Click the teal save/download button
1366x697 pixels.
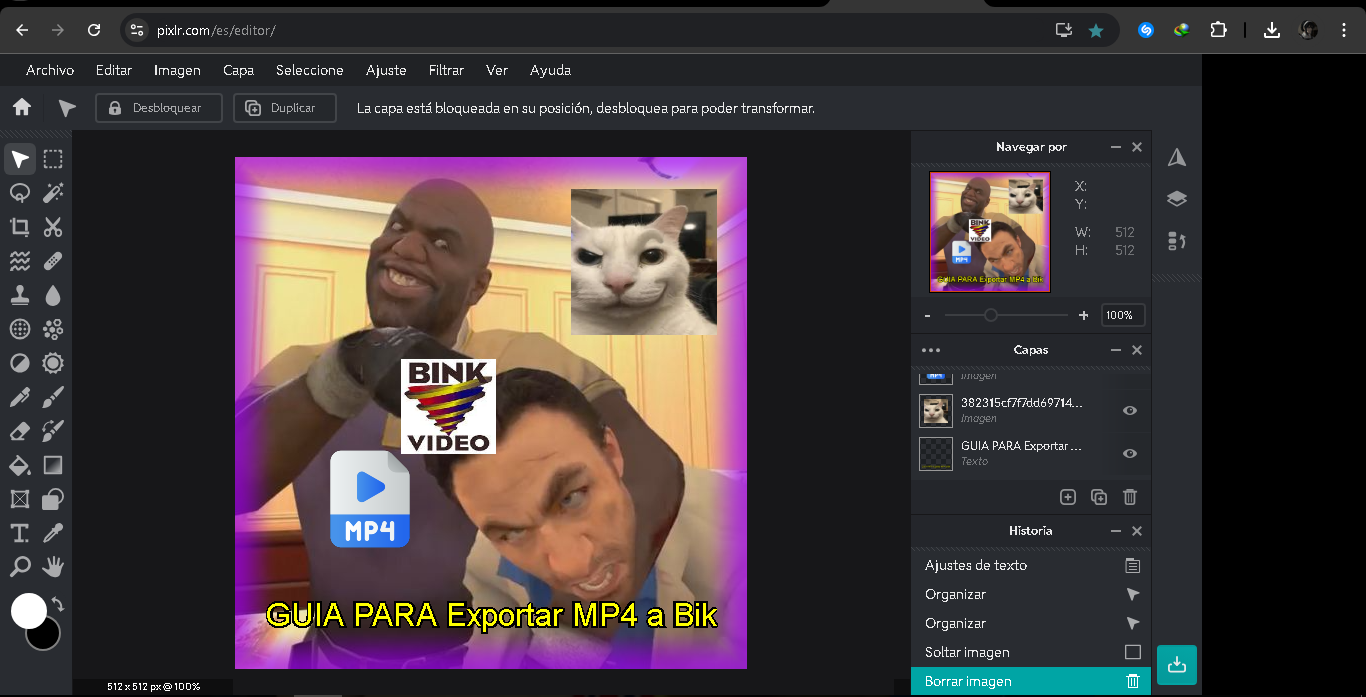point(1177,665)
